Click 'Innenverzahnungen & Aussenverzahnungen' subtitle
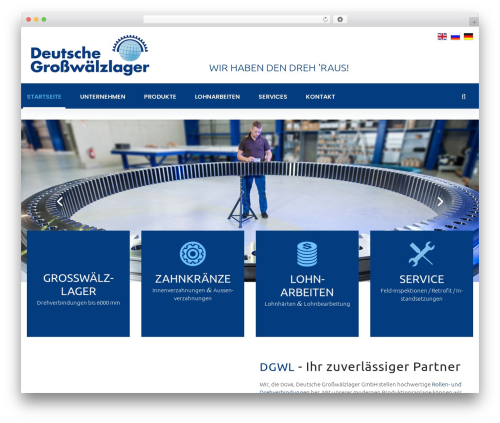 tap(193, 294)
